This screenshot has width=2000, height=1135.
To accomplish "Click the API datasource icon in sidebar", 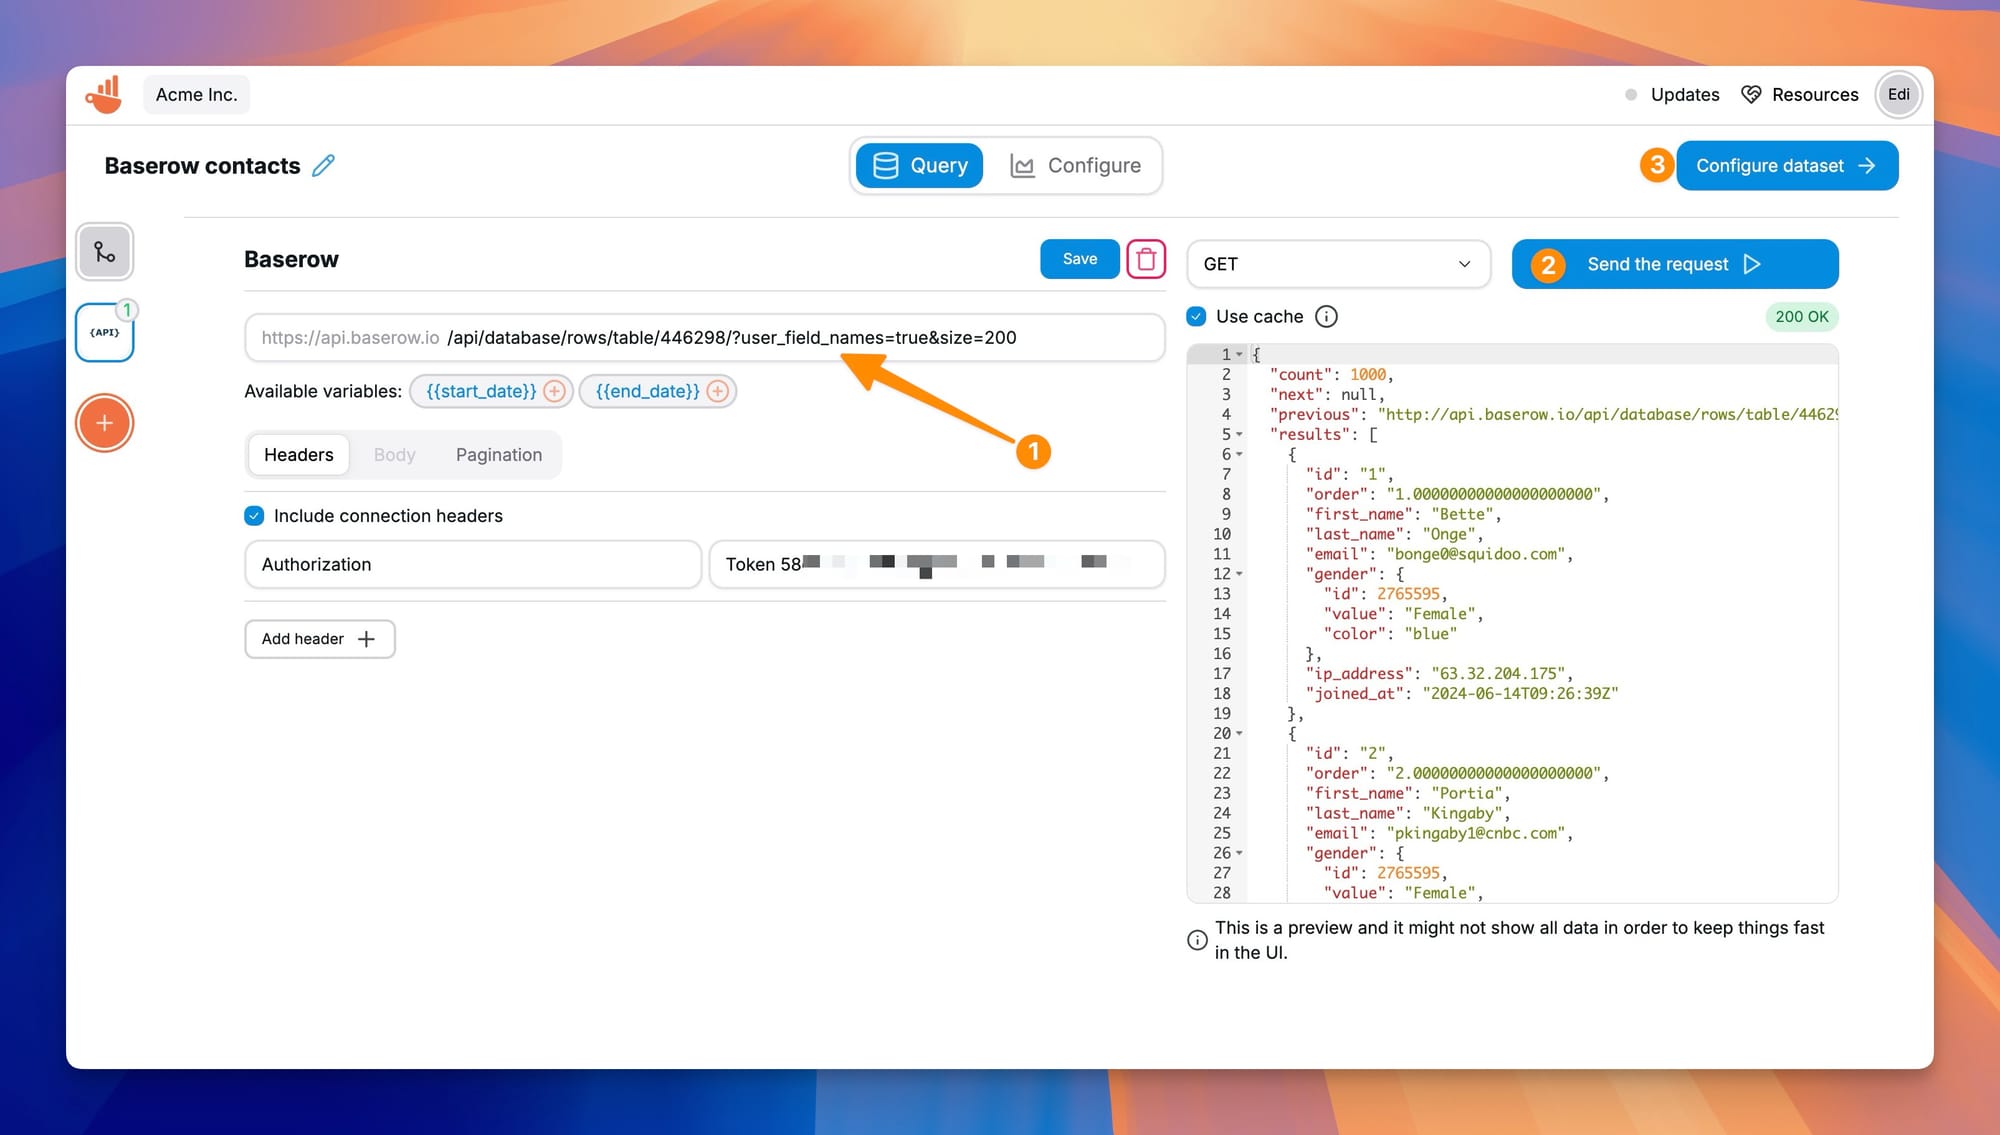I will pos(104,334).
